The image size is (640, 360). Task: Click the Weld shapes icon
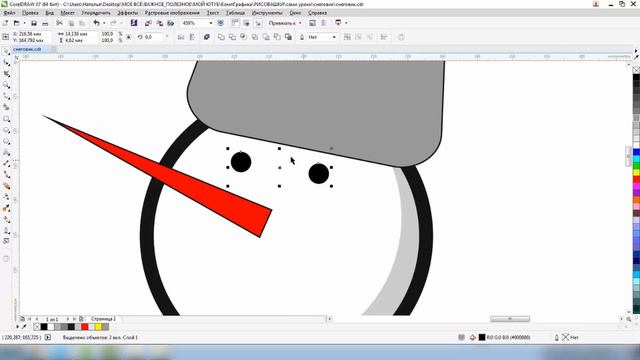point(221,37)
